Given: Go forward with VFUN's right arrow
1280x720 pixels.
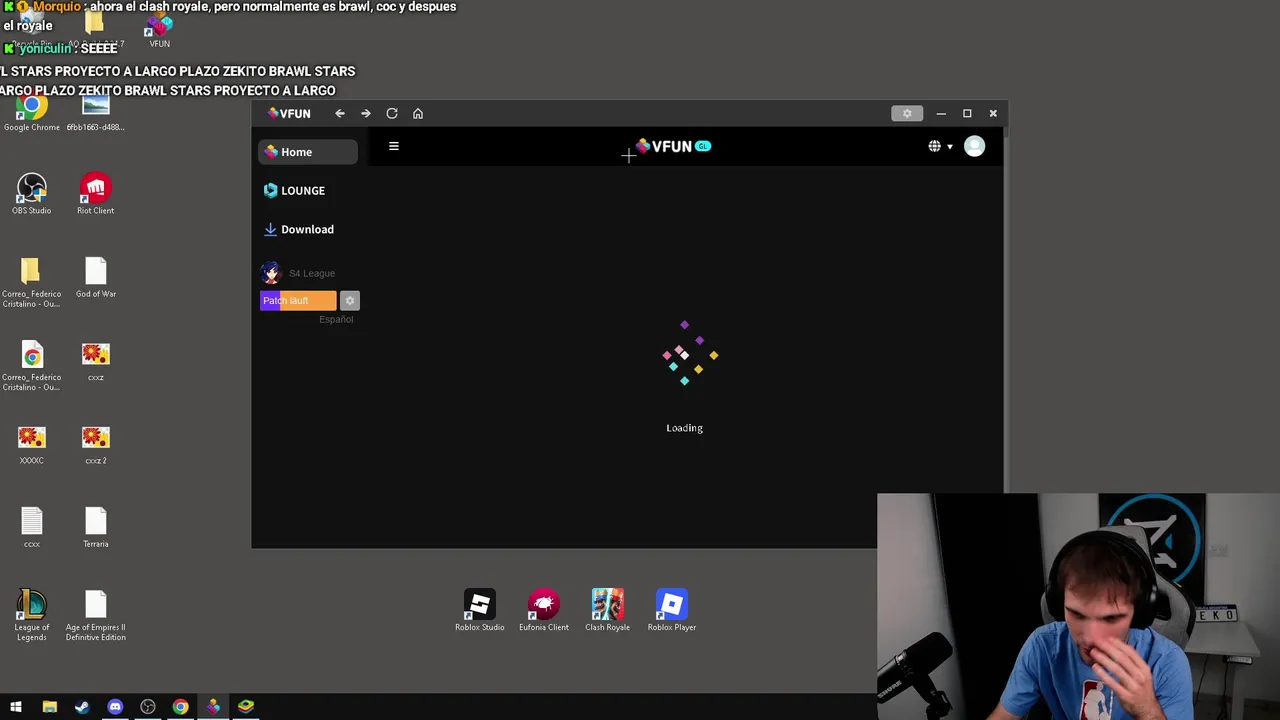Looking at the screenshot, I should point(366,113).
